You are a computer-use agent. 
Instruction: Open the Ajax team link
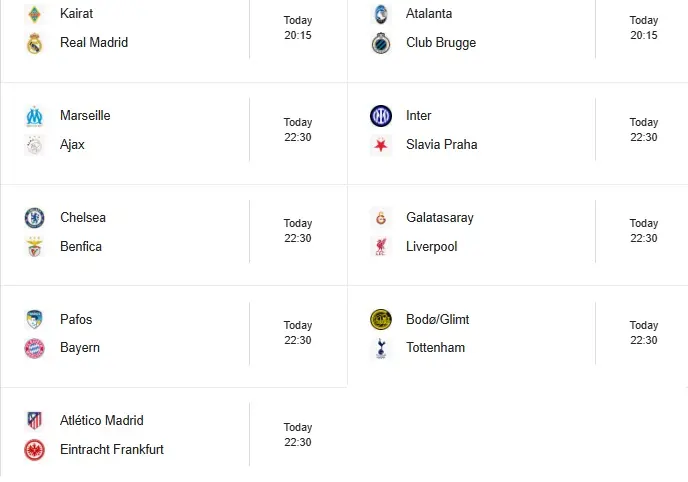click(72, 145)
